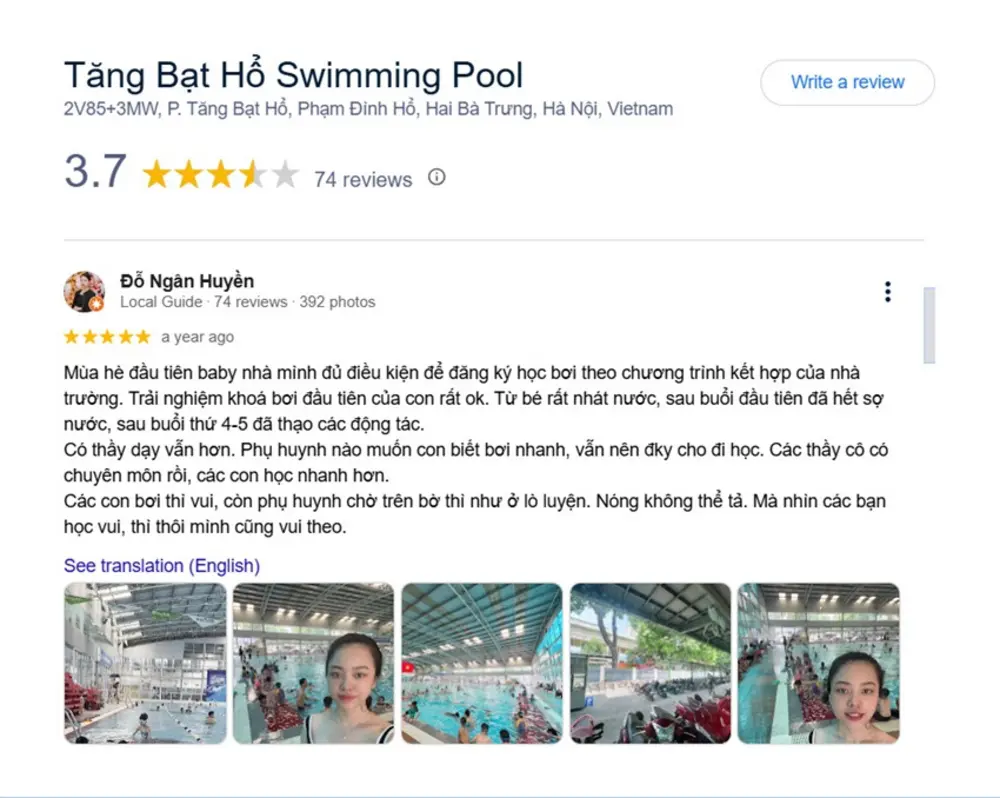Open See translation (English) link
The height and width of the screenshot is (798, 1000).
tap(162, 566)
